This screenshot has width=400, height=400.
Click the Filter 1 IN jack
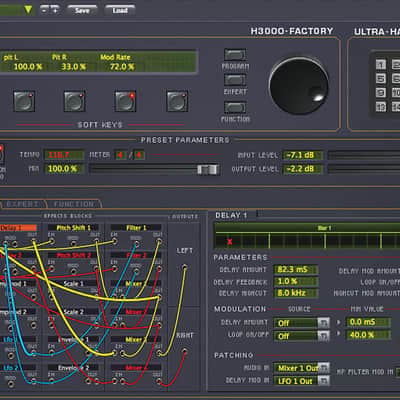(x=114, y=241)
